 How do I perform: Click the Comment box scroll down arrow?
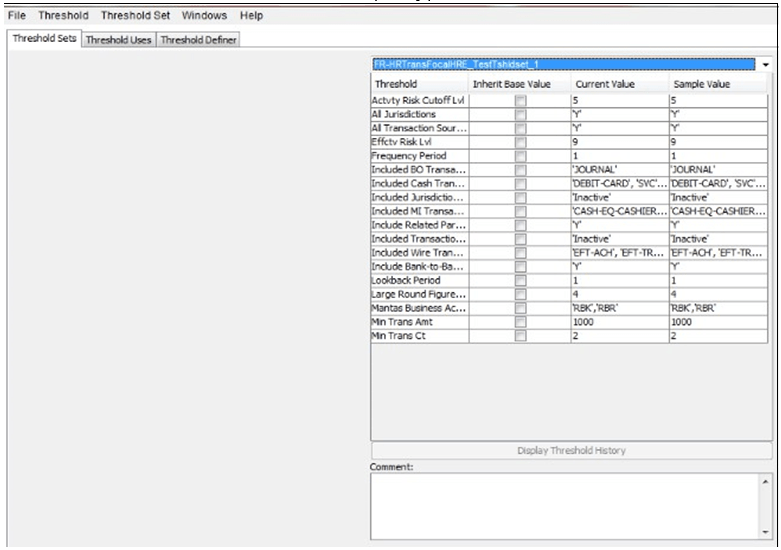(x=765, y=532)
